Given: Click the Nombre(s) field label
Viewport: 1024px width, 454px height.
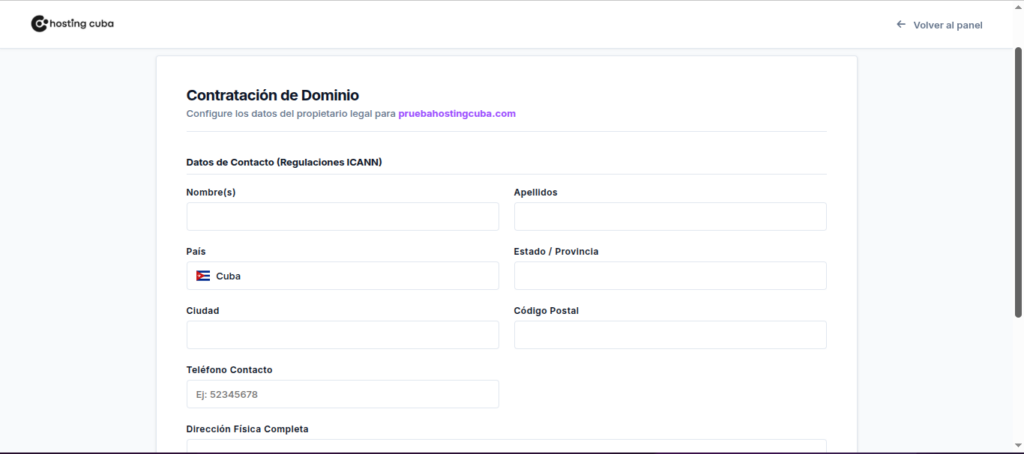Looking at the screenshot, I should (211, 192).
